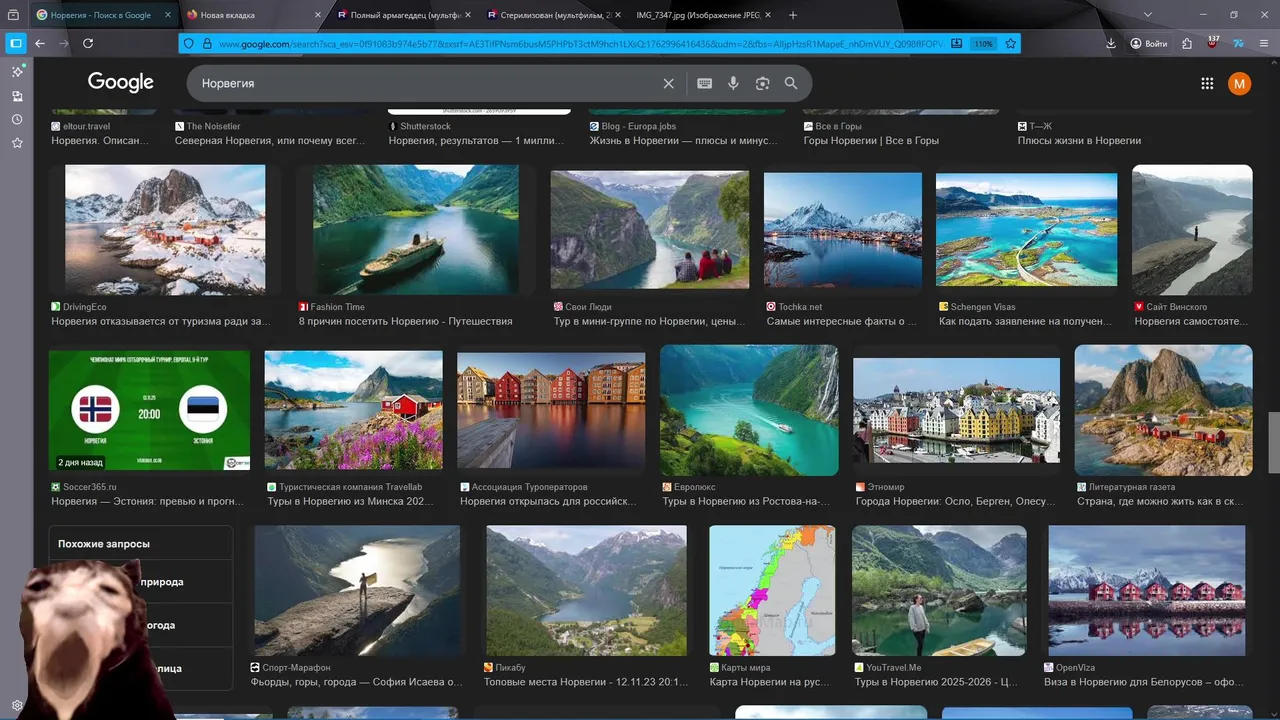Open link 'Города Норвегии: Осло, Берген, Олесу…'

click(955, 502)
